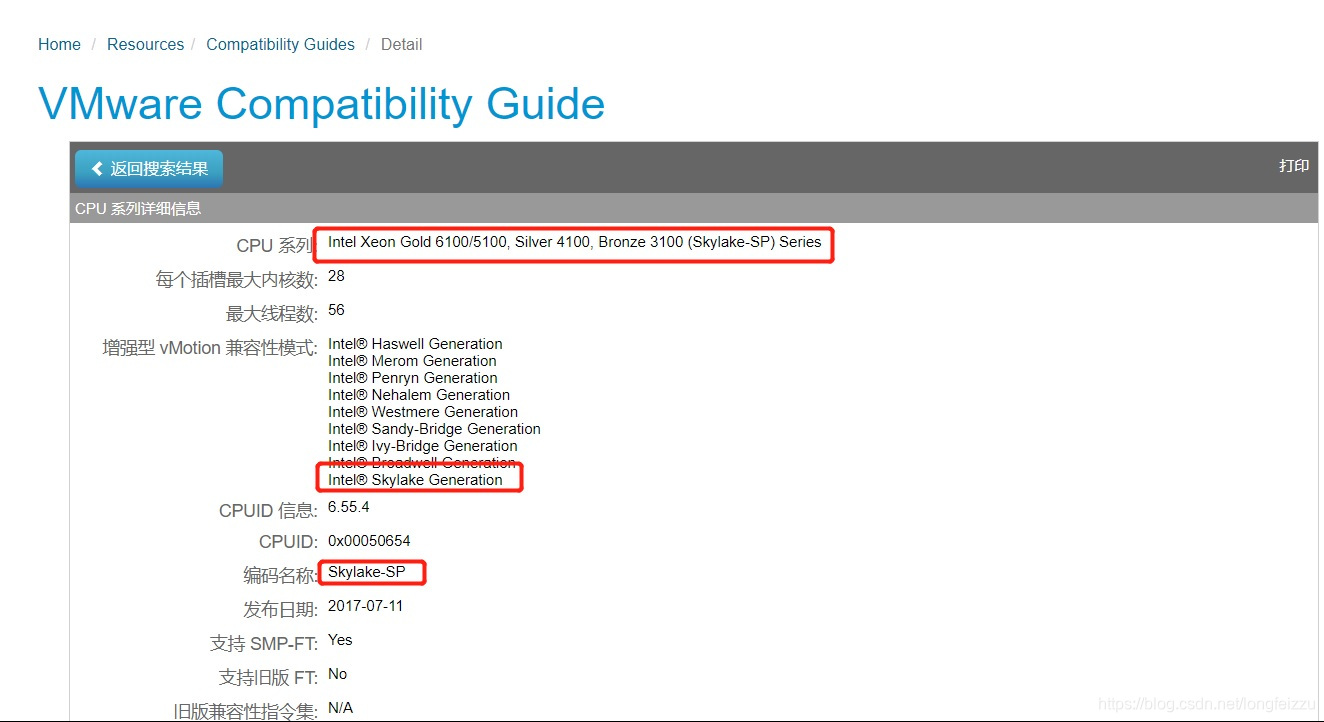
Task: Click the 打印 print link
Action: (x=1294, y=166)
